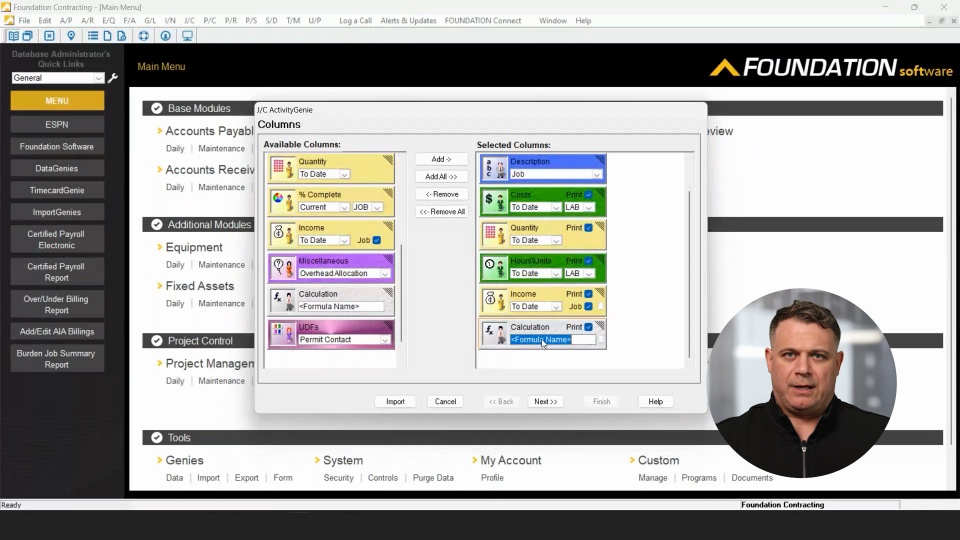Click the <<- Remove All button
The image size is (960, 540).
point(441,212)
